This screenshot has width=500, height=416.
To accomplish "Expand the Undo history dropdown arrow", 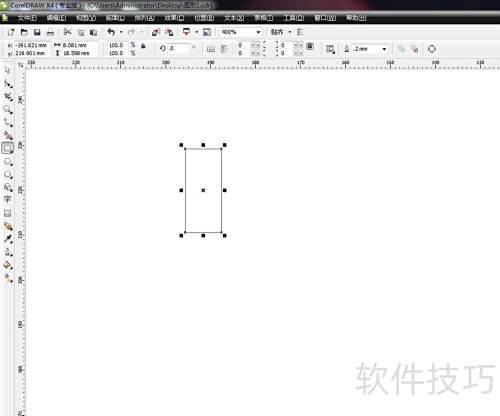I will (x=121, y=32).
